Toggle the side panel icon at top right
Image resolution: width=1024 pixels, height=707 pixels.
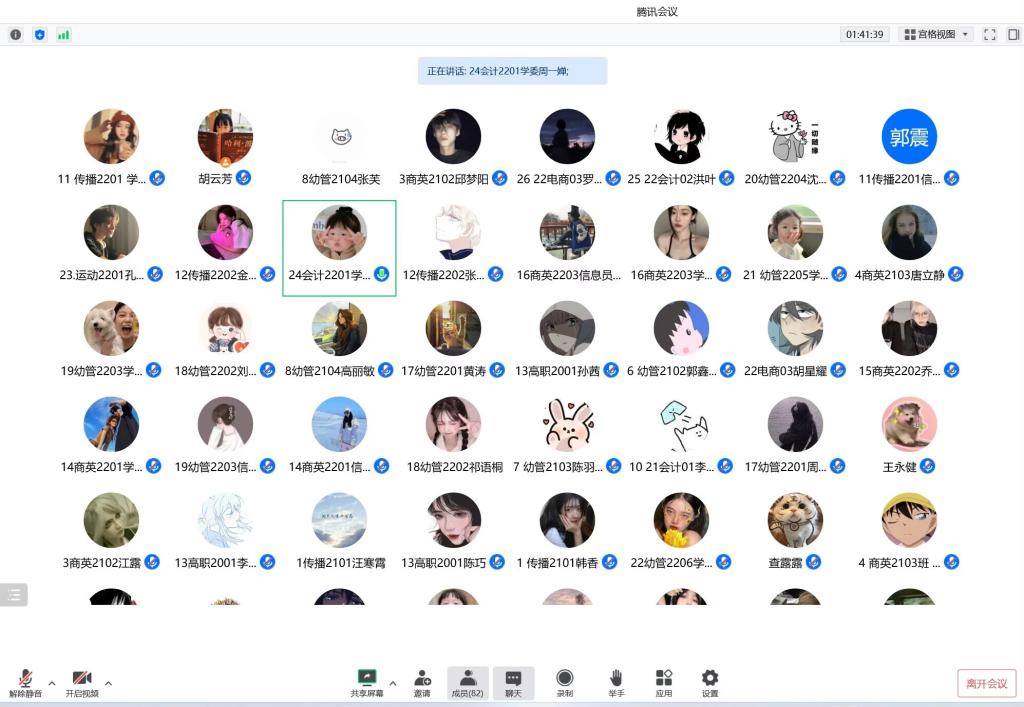click(x=1013, y=35)
